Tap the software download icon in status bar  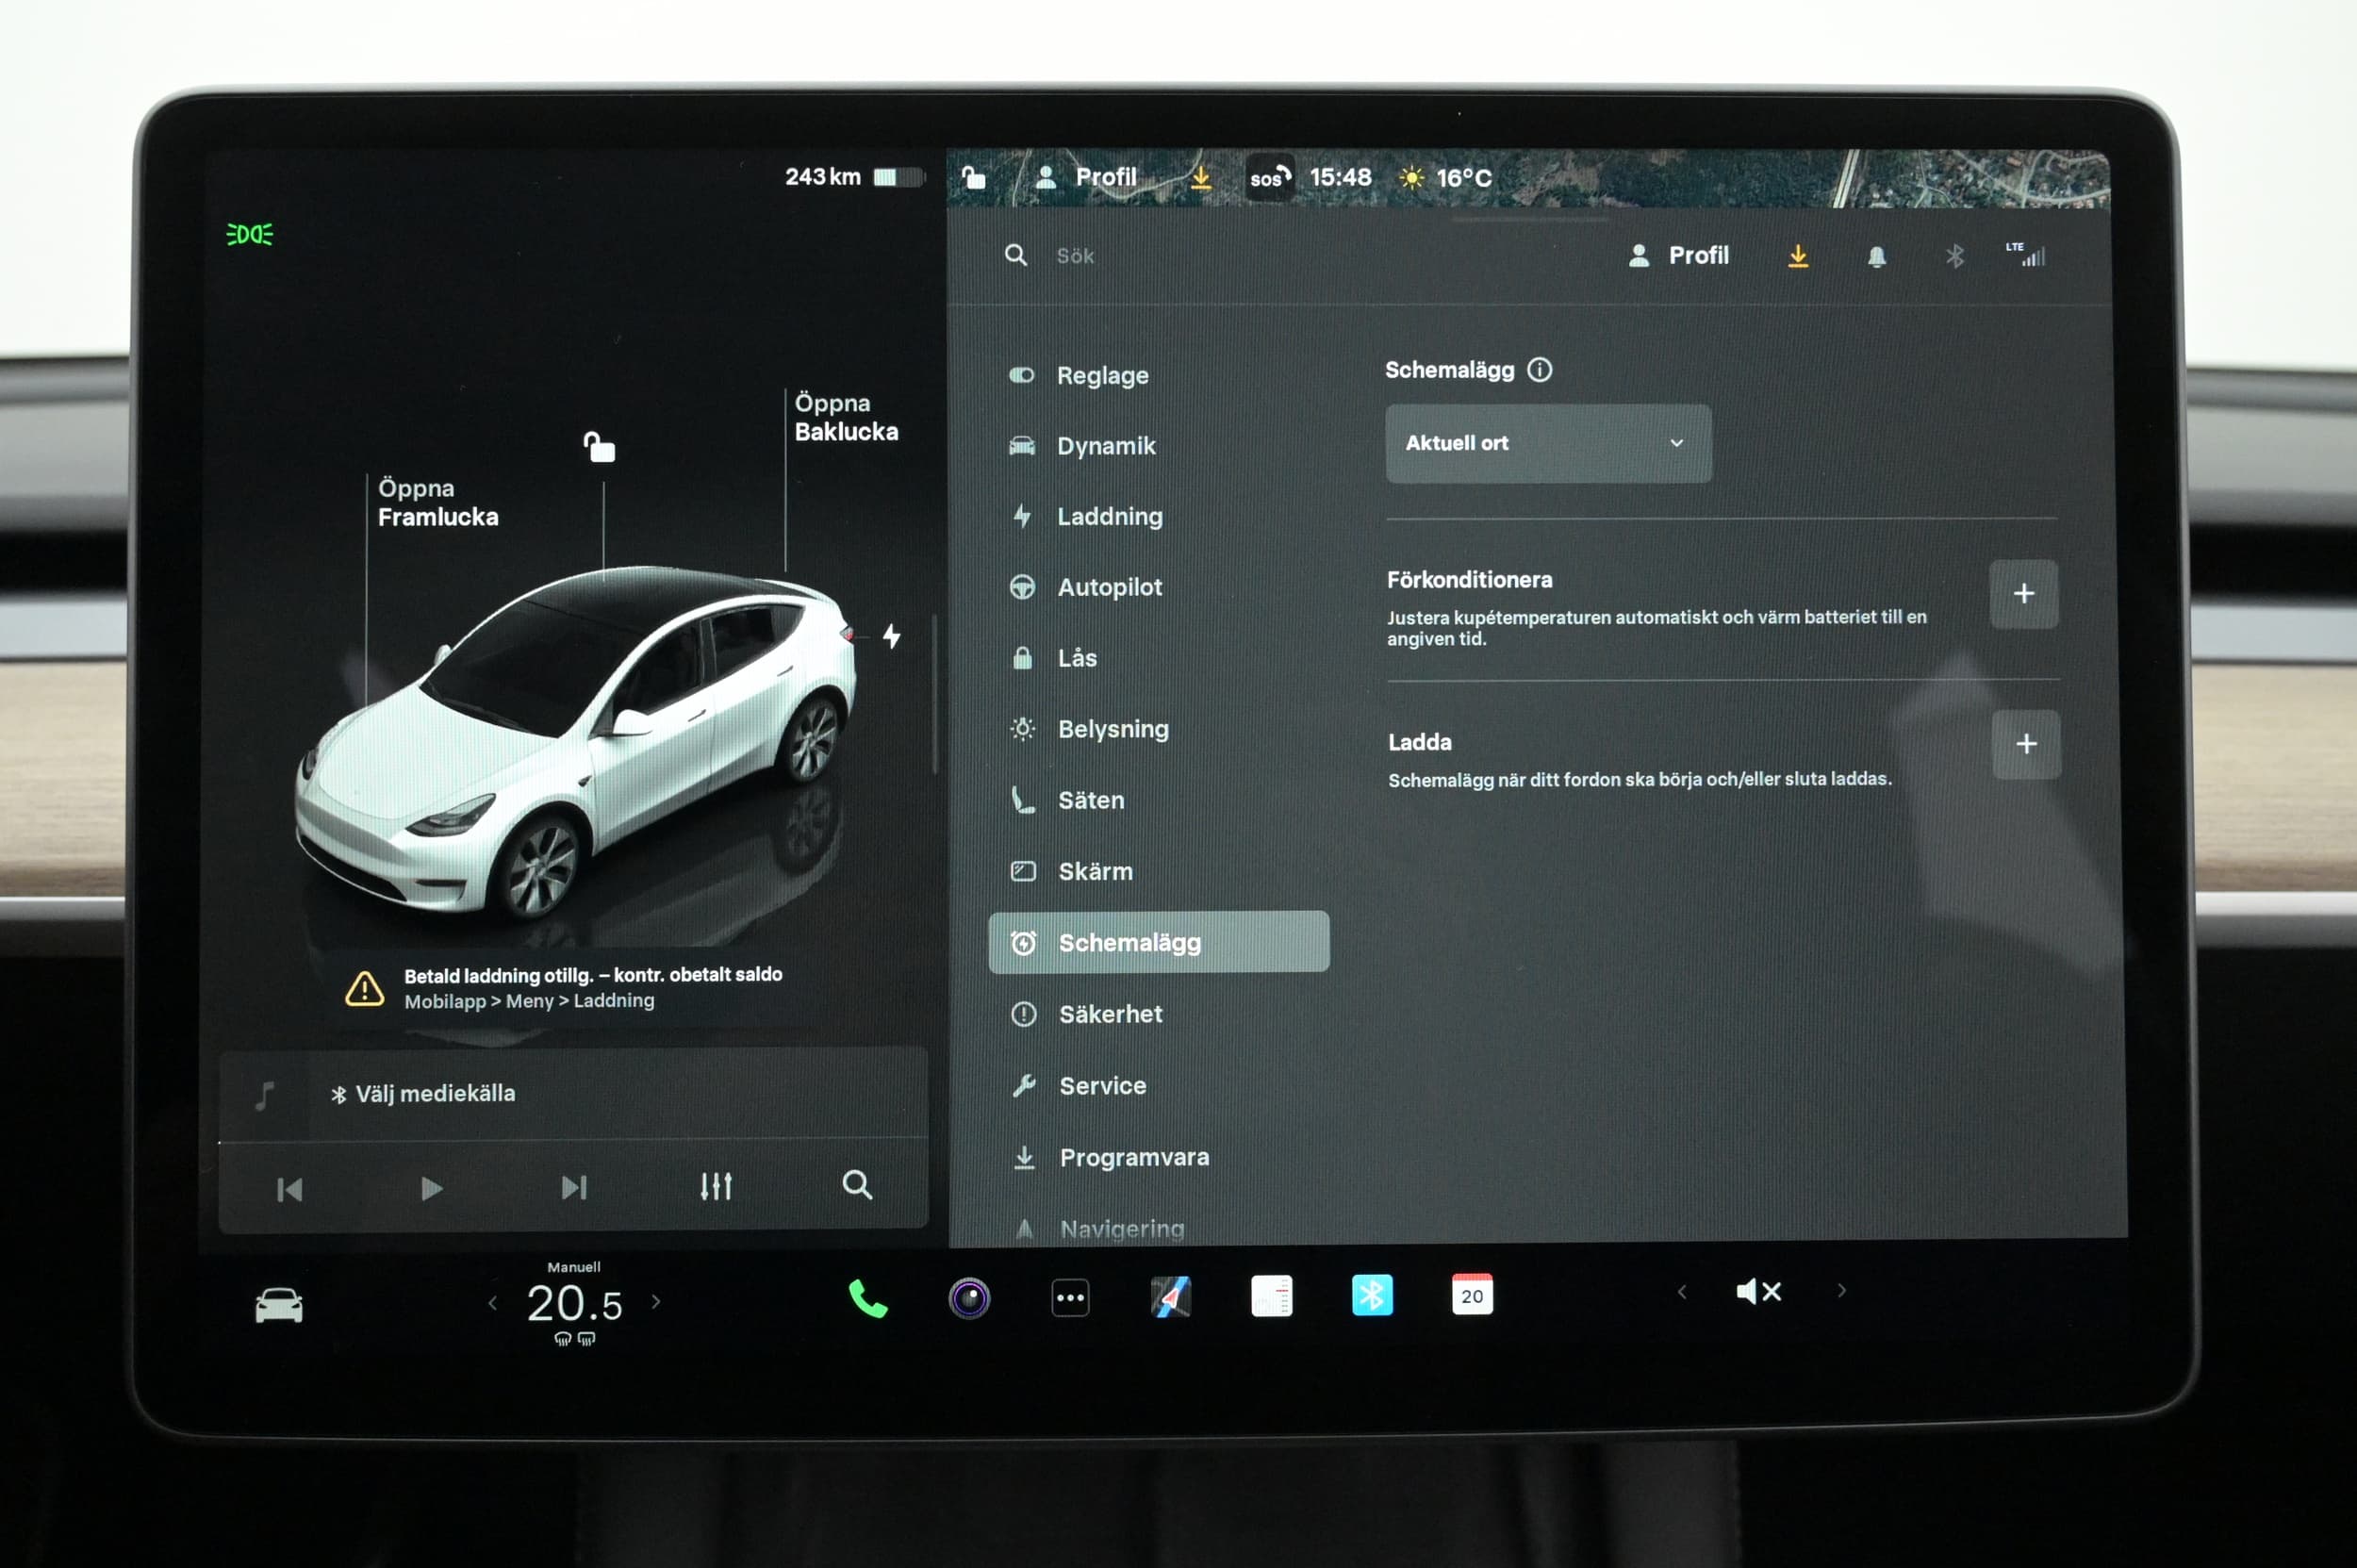point(1201,179)
